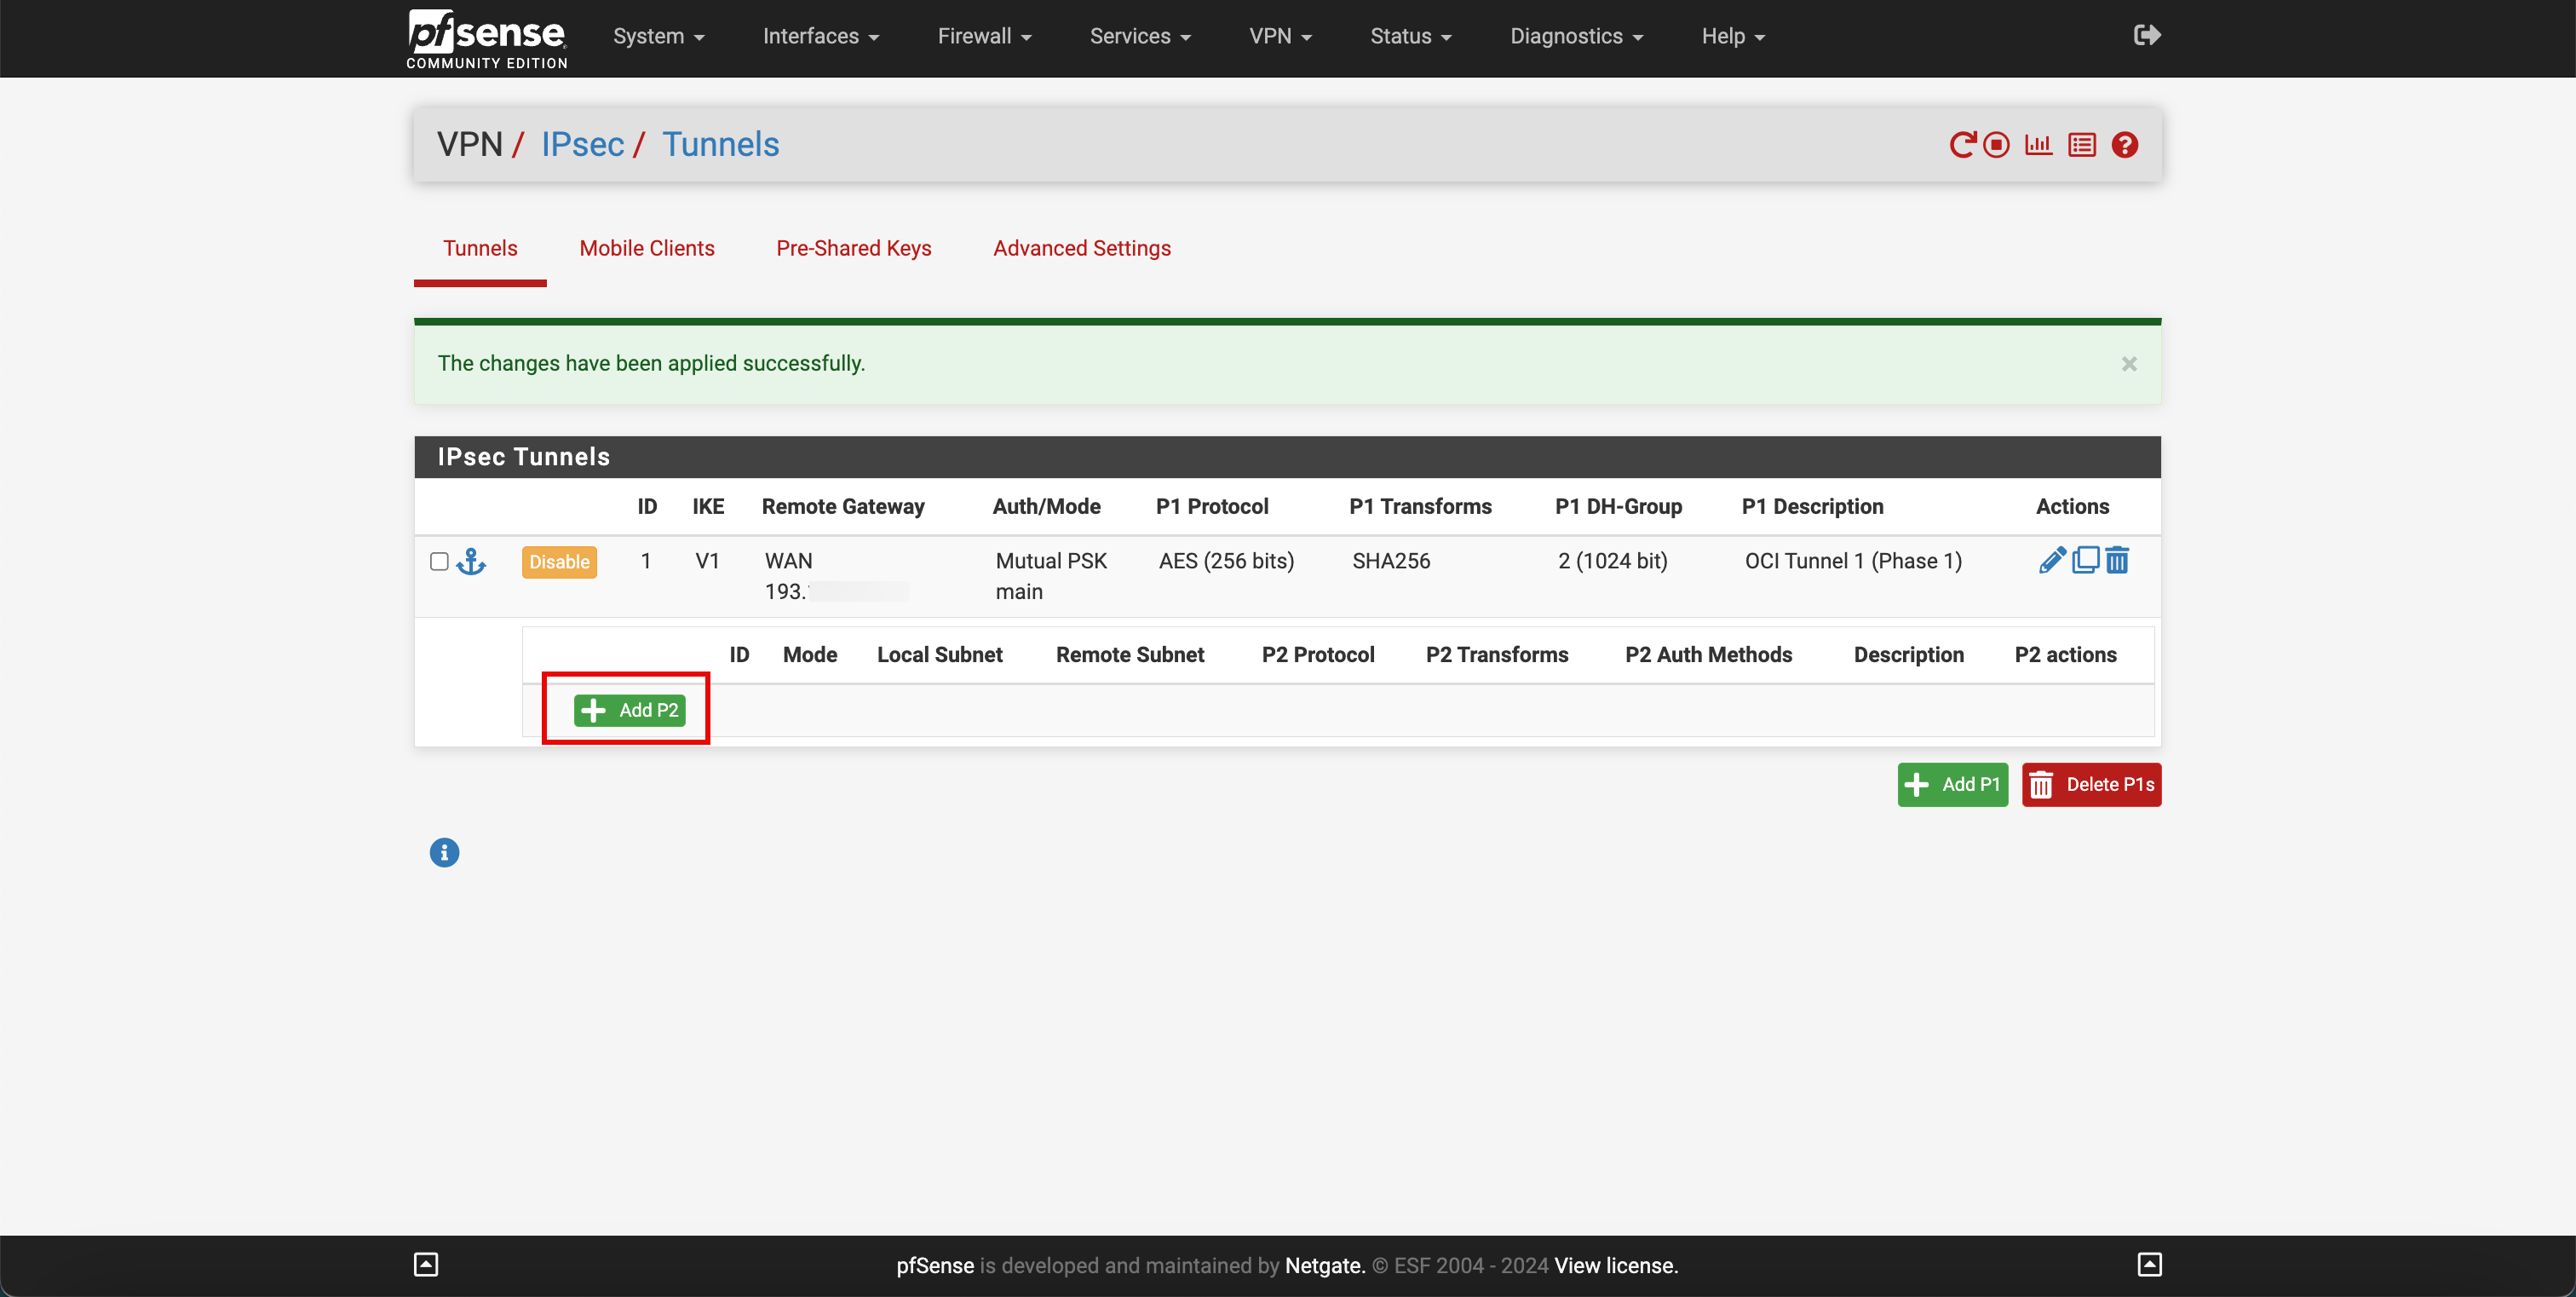
Task: Click the Add P1 button
Action: point(1952,784)
